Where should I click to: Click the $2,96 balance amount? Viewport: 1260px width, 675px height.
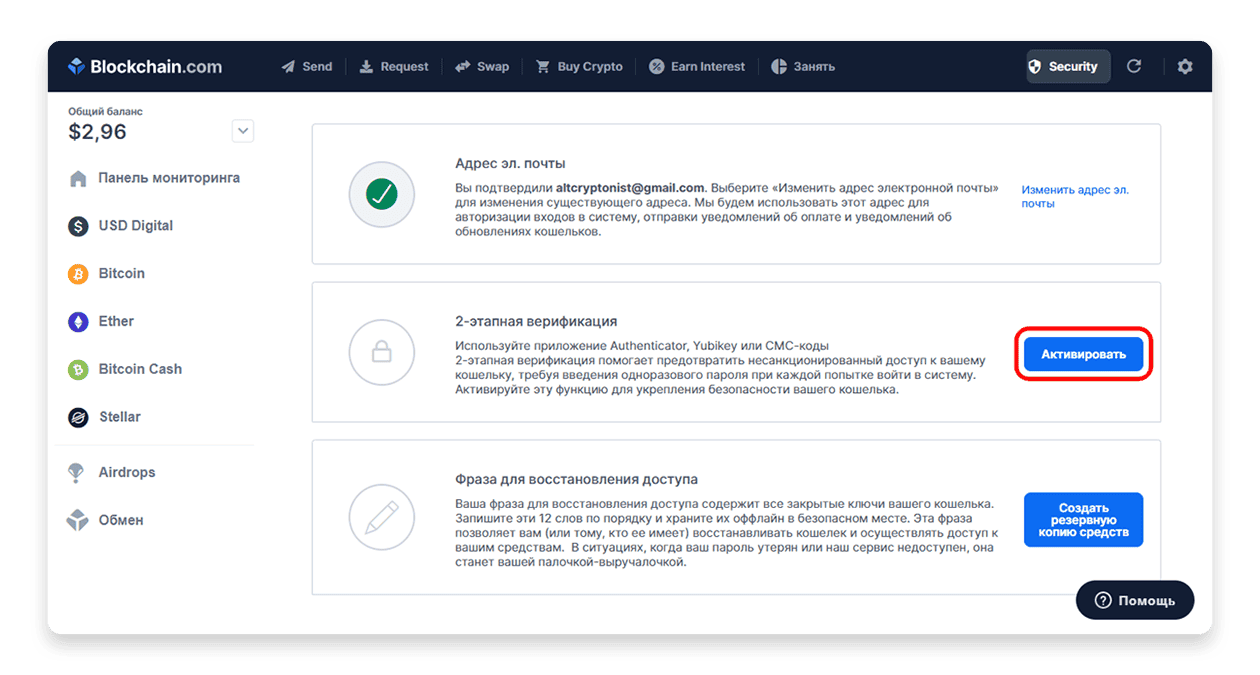coord(97,132)
